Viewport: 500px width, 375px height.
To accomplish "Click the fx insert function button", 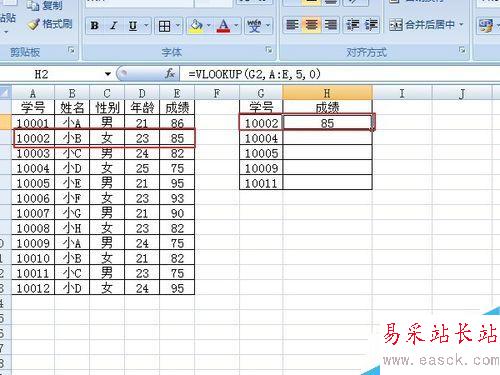I will pos(170,74).
